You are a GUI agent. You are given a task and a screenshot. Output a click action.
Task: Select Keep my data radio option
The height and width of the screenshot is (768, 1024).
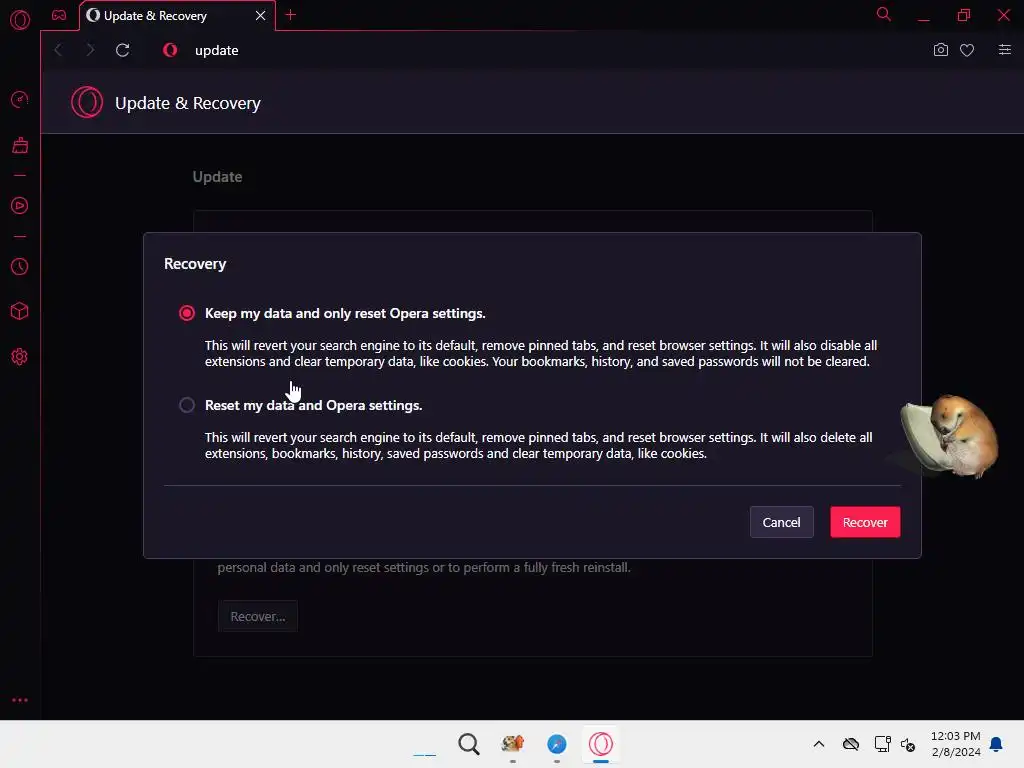coord(187,313)
